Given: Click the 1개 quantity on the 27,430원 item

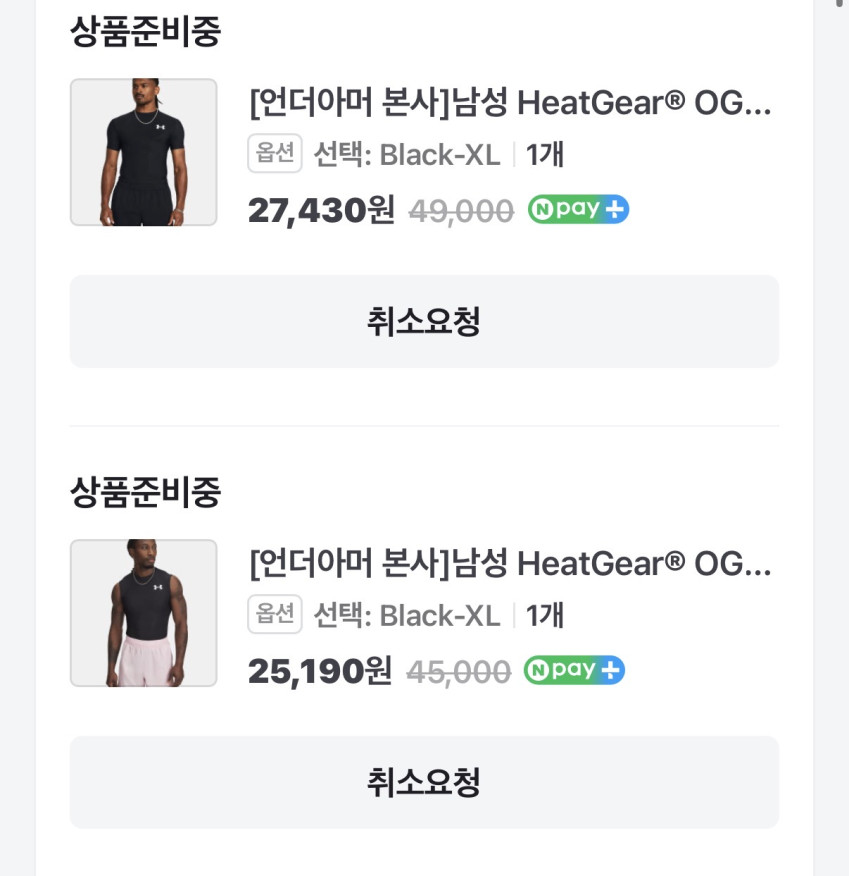Looking at the screenshot, I should (545, 155).
